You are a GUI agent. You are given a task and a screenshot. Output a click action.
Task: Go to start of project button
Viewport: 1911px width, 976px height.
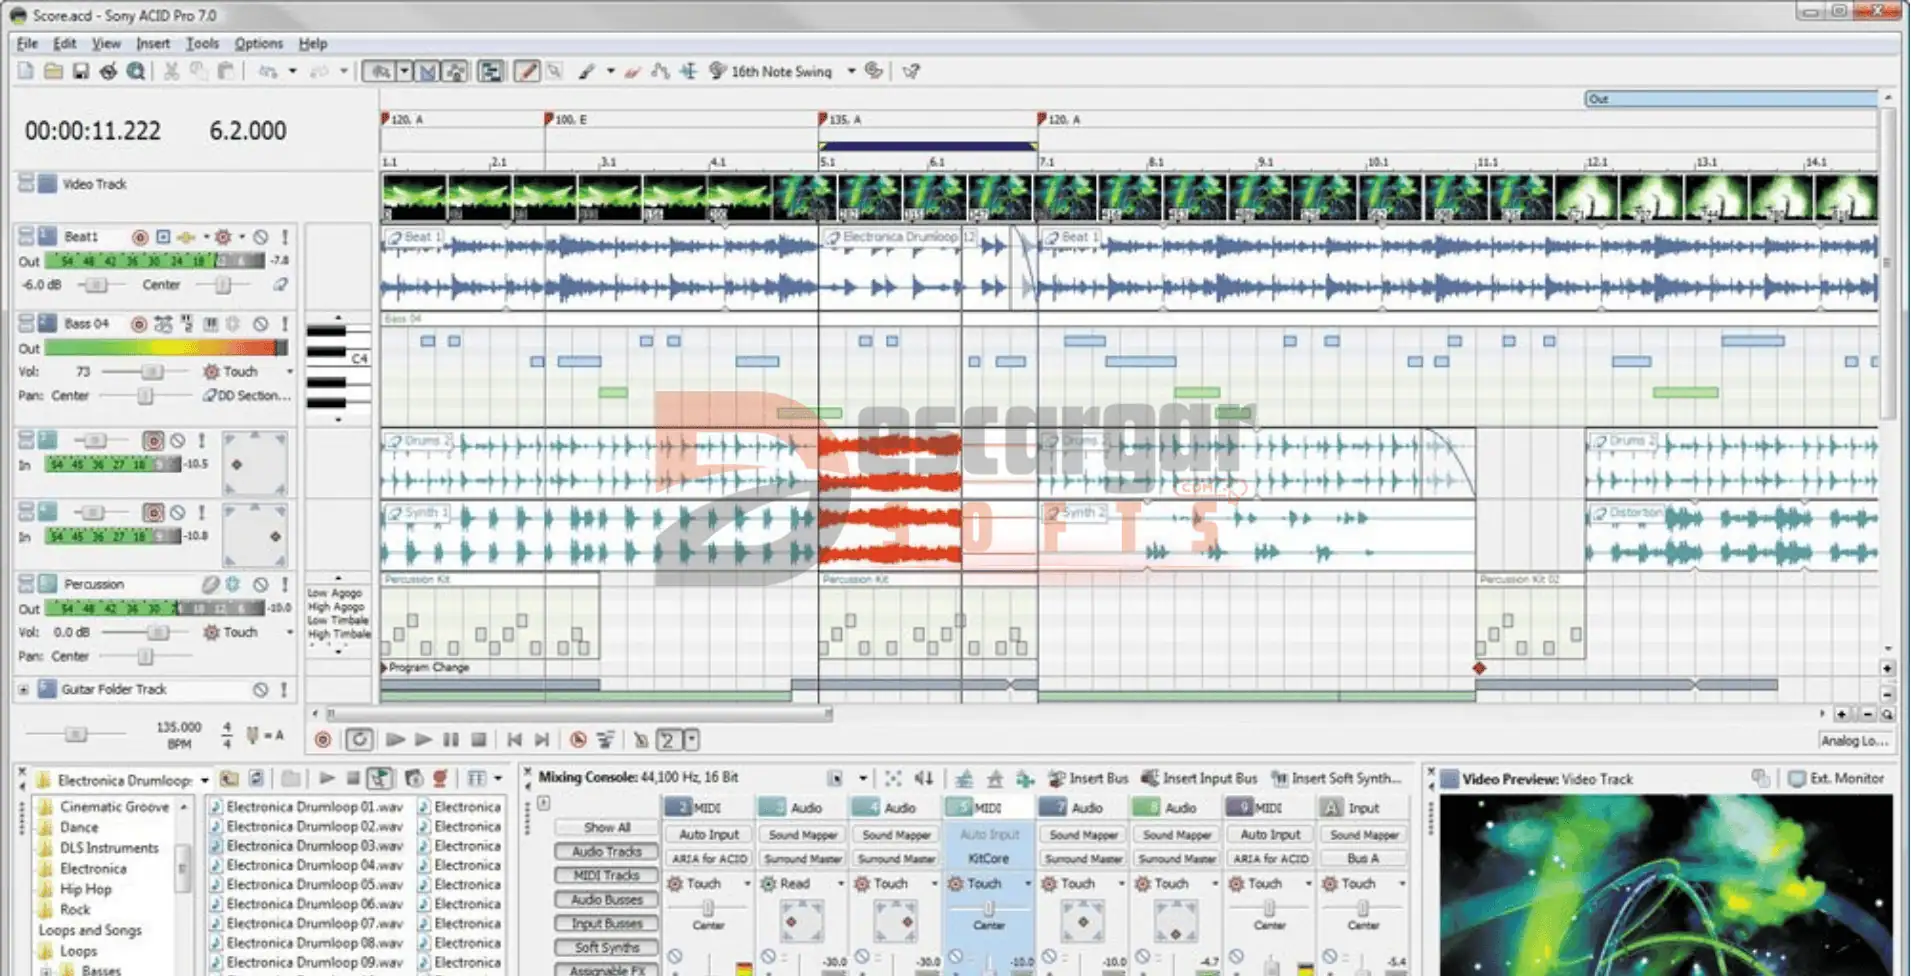click(x=514, y=740)
